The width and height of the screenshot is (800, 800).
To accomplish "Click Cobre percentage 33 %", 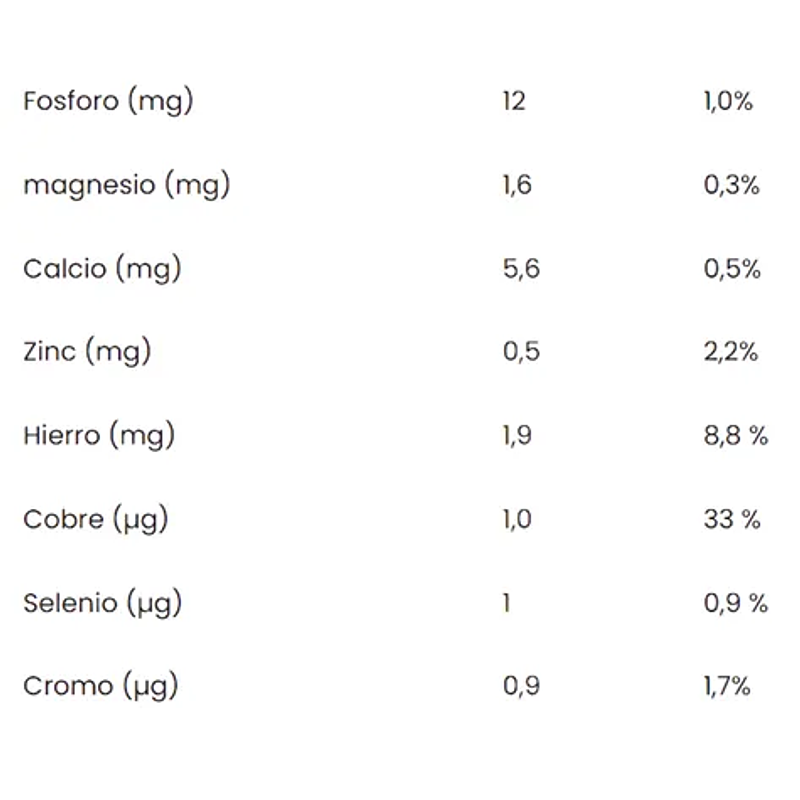I will (732, 520).
